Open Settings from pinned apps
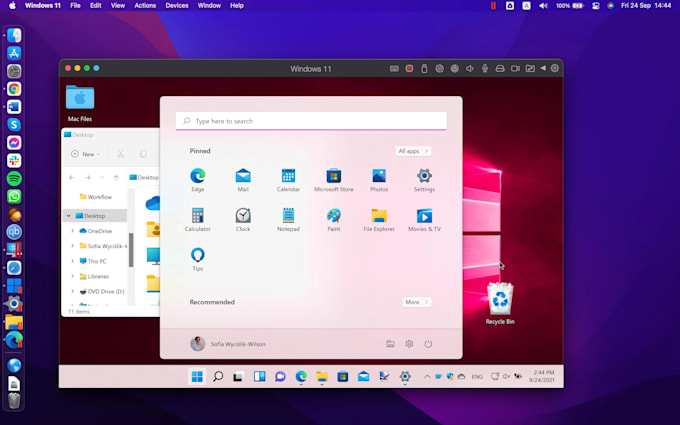This screenshot has height=425, width=680. click(424, 180)
